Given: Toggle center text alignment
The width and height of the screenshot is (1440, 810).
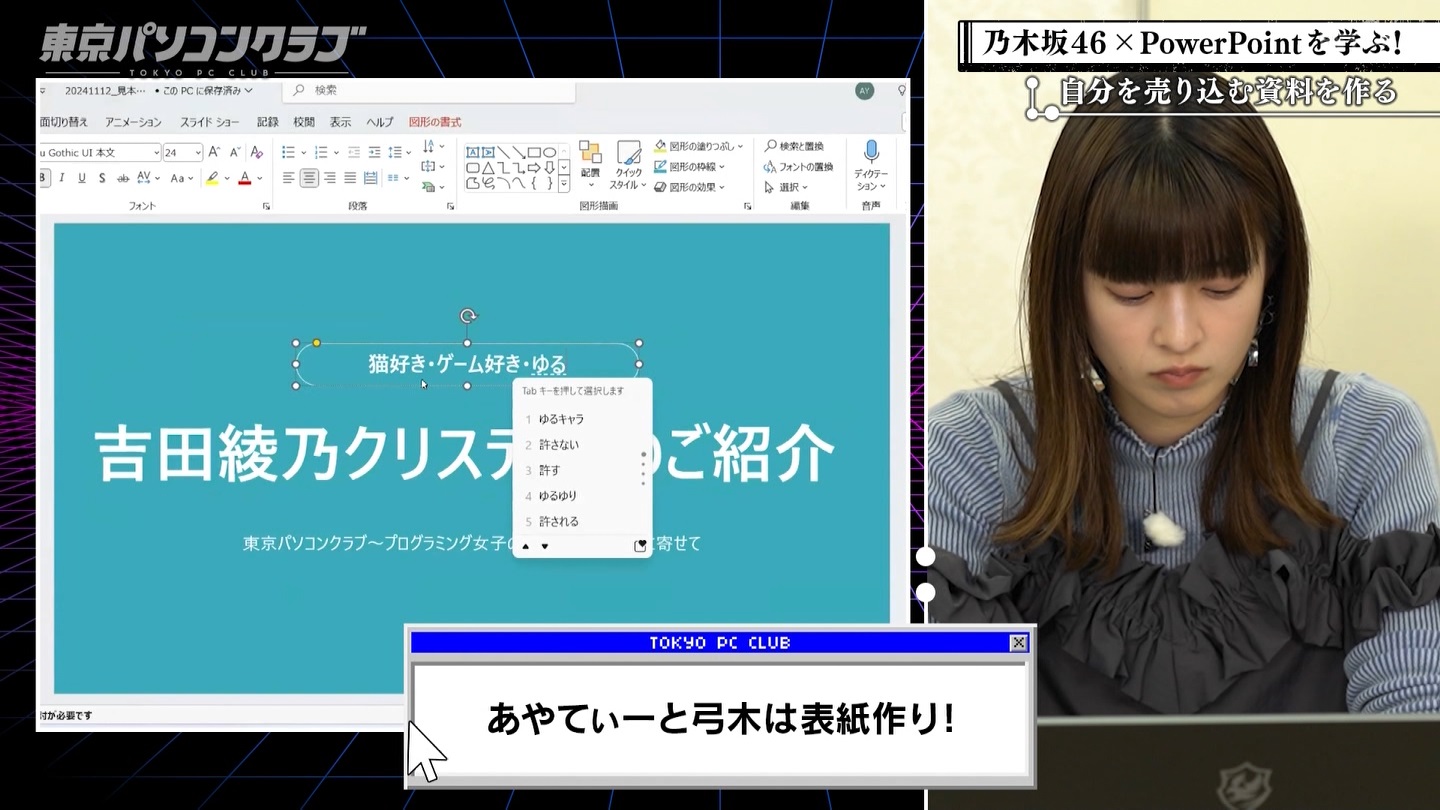Looking at the screenshot, I should pyautogui.click(x=309, y=178).
